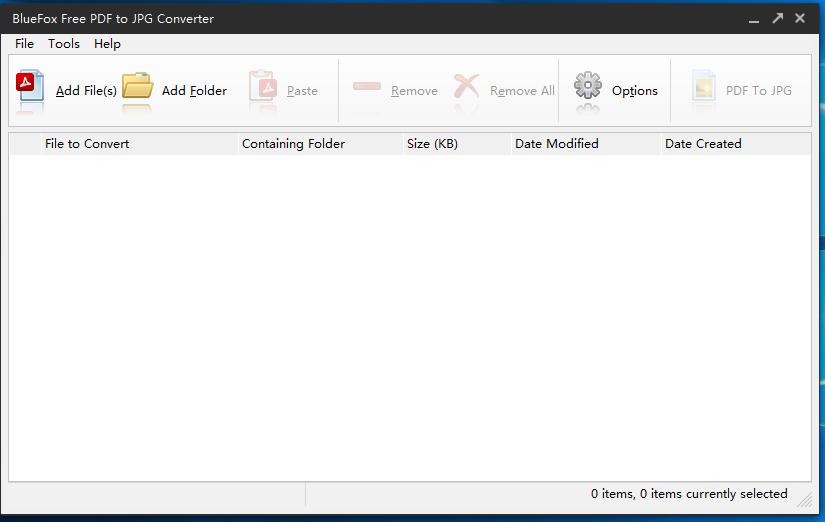Click the PDF To JPG convert icon
Screen dimensions: 825x522
coord(704,88)
